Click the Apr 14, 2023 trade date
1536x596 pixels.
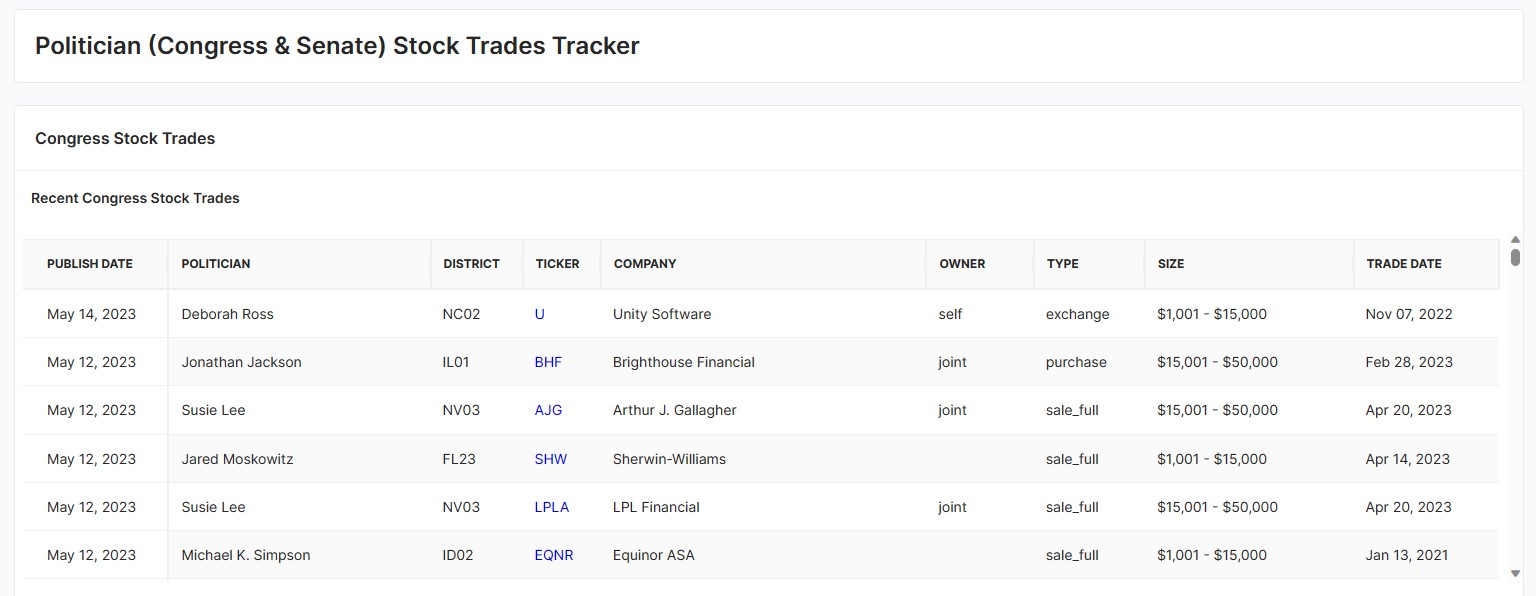pyautogui.click(x=1407, y=459)
